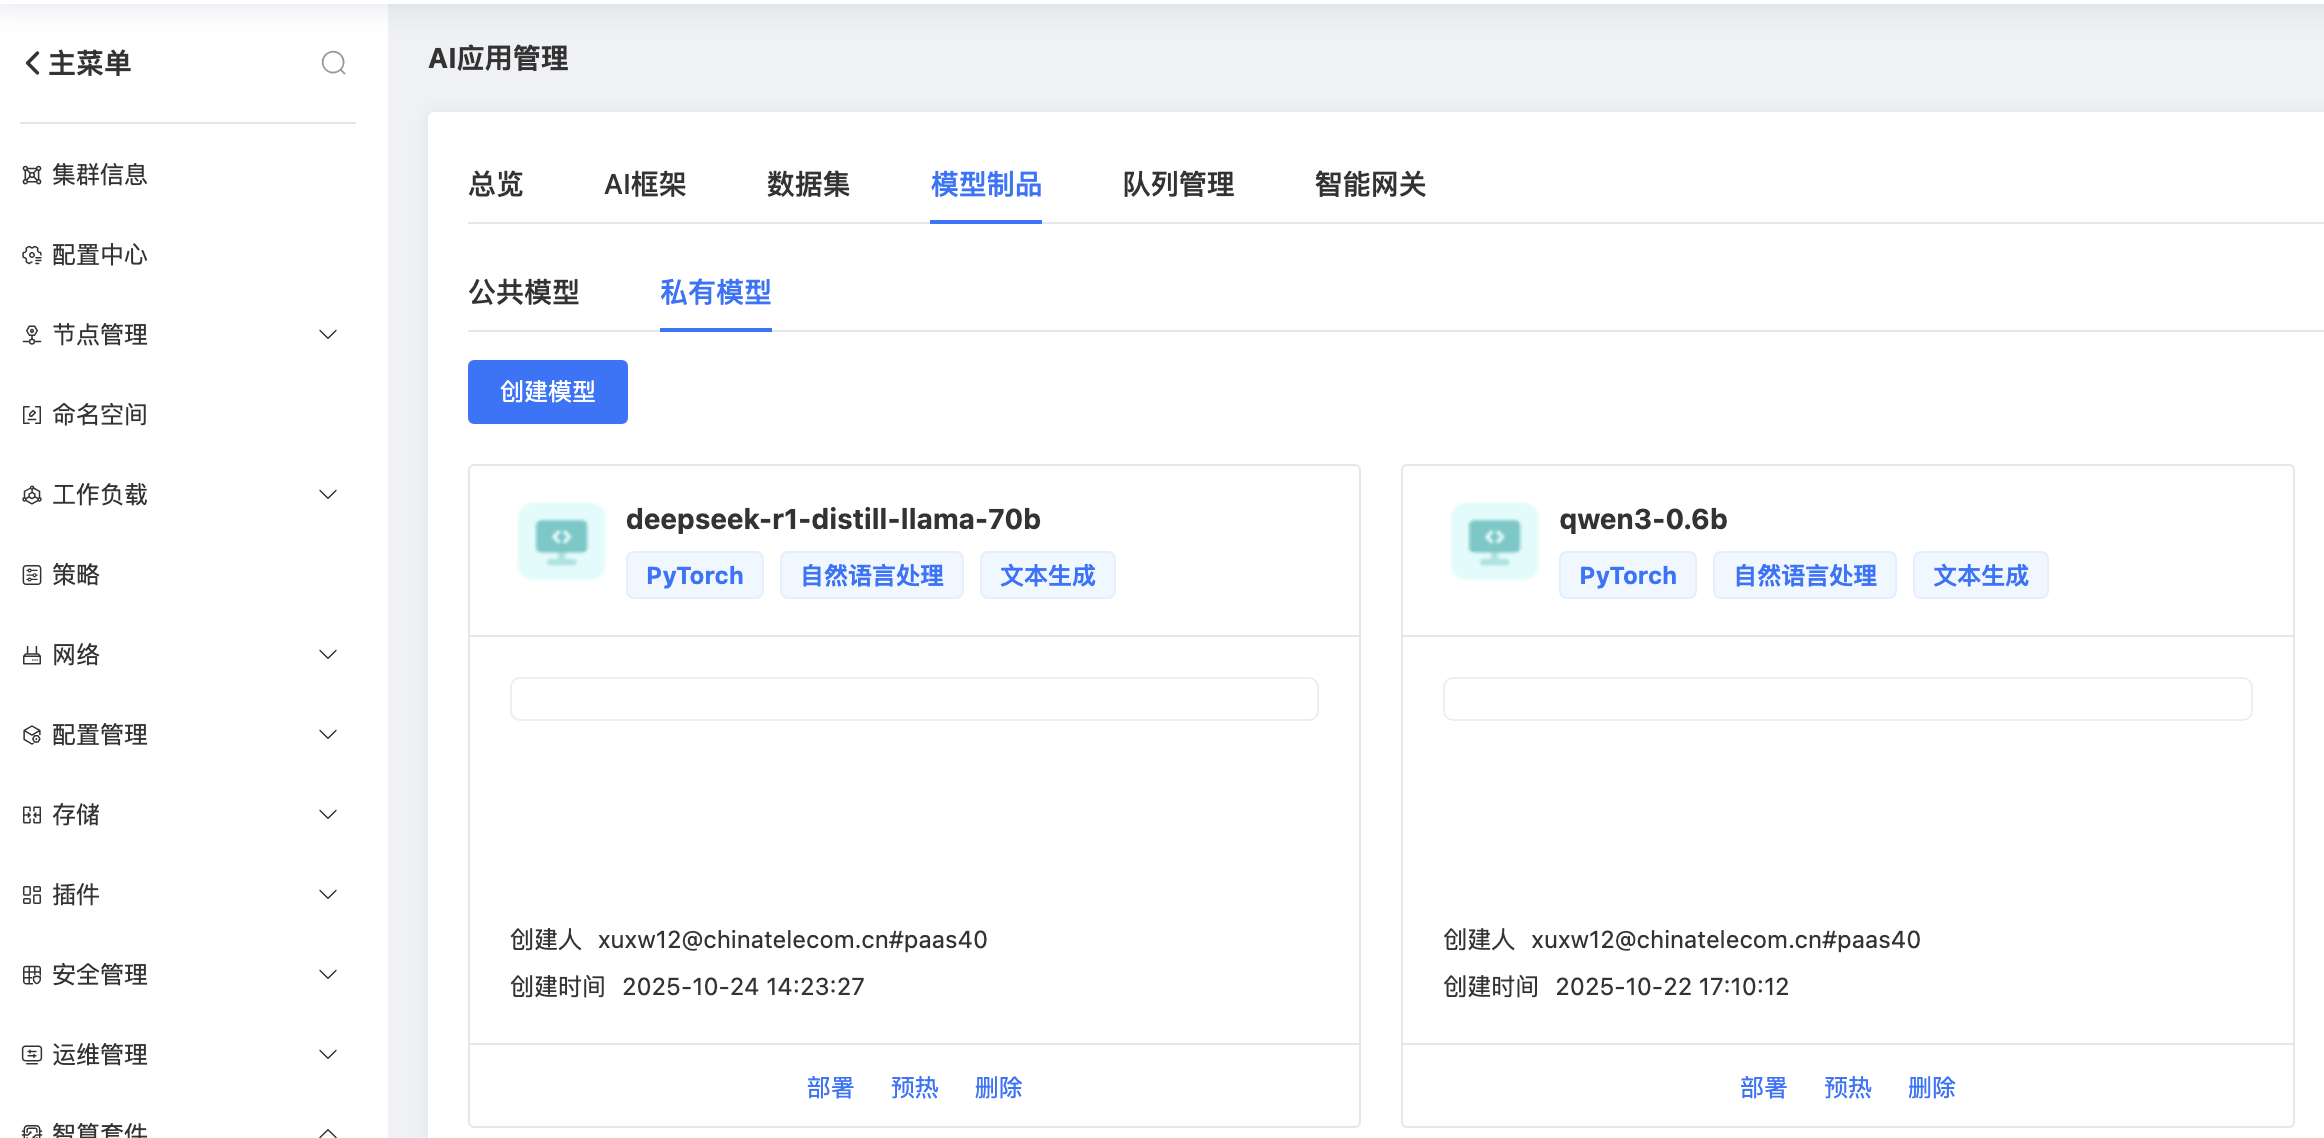Screen dimensions: 2324x1138
Task: Click the back arrow beside 主菜单
Action: pyautogui.click(x=33, y=63)
